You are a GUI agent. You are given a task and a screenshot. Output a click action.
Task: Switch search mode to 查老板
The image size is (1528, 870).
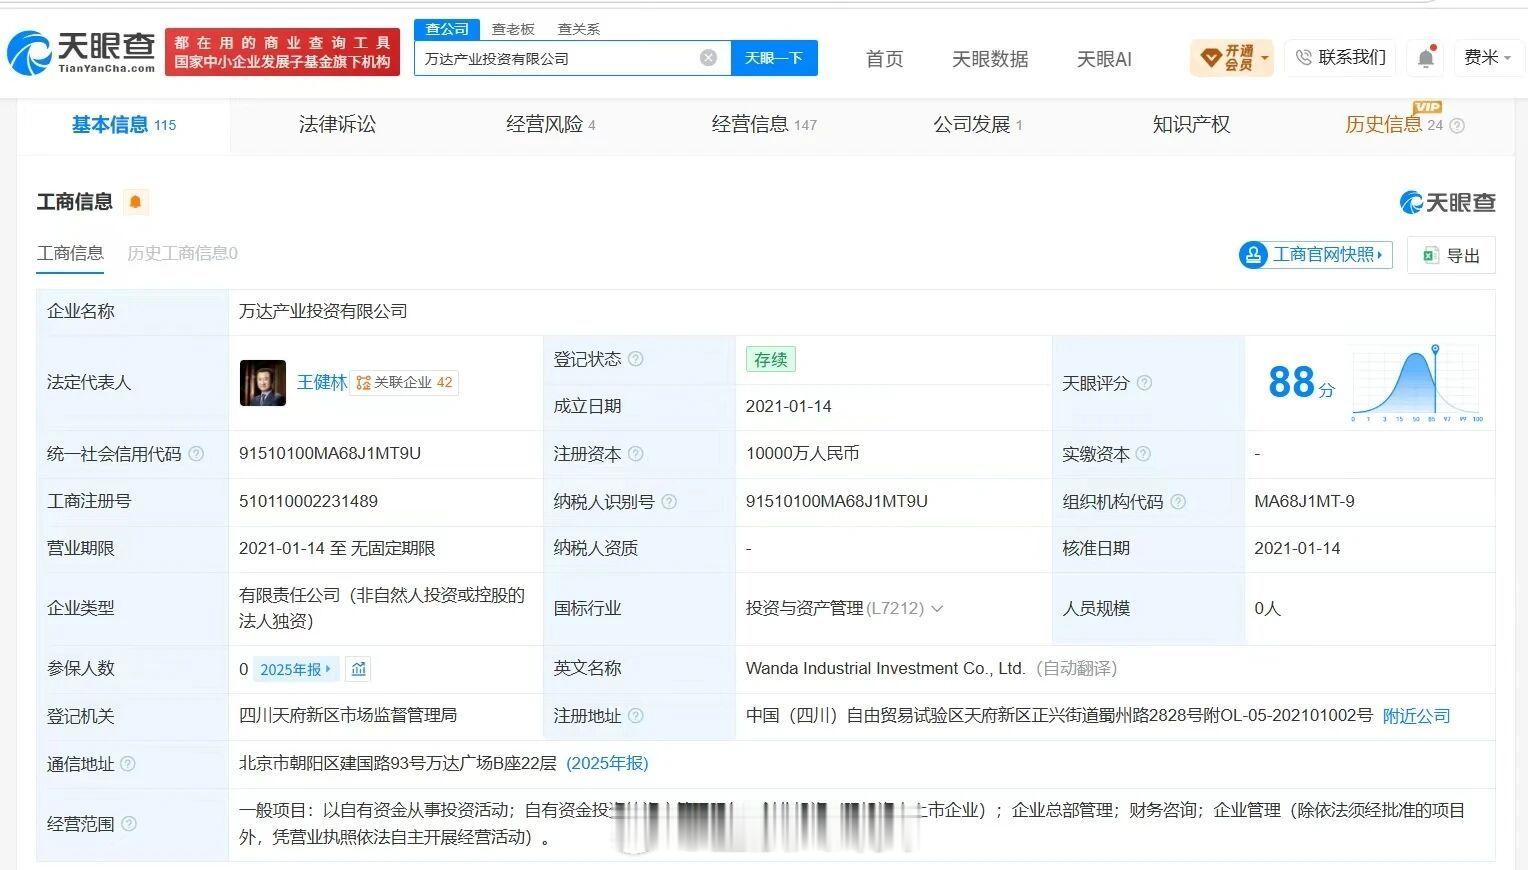pos(513,29)
